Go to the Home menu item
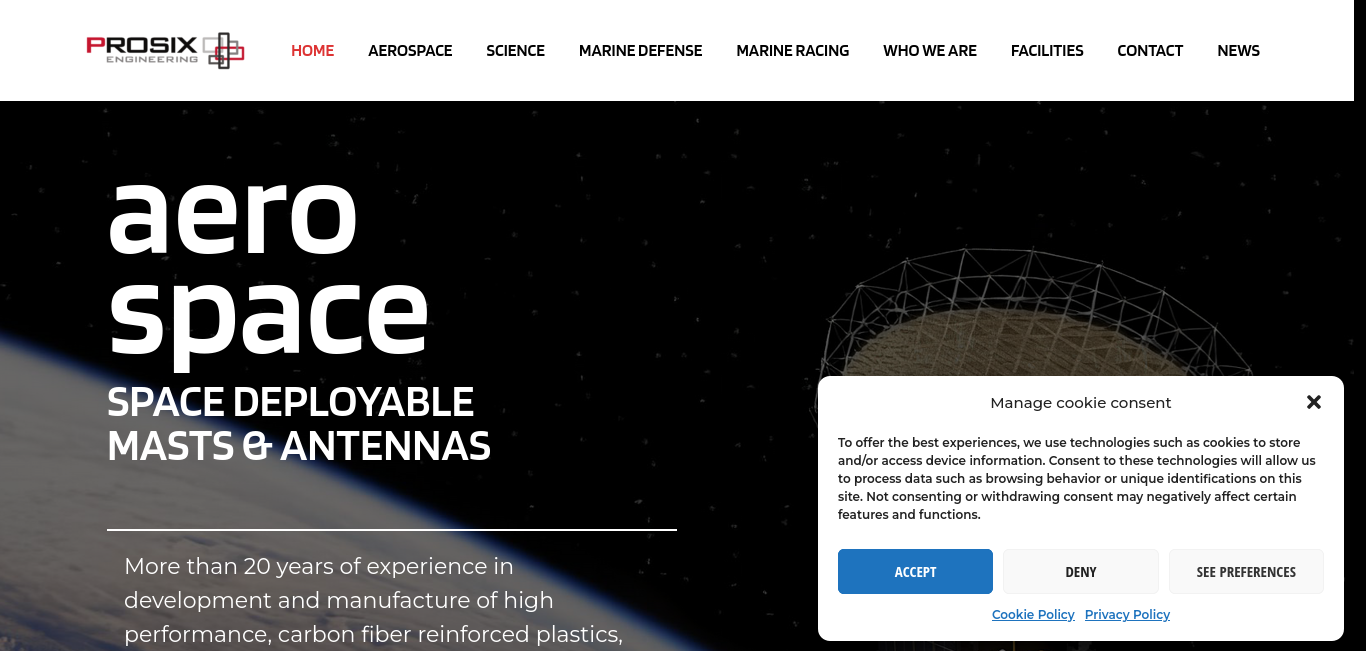This screenshot has width=1366, height=651. (313, 51)
